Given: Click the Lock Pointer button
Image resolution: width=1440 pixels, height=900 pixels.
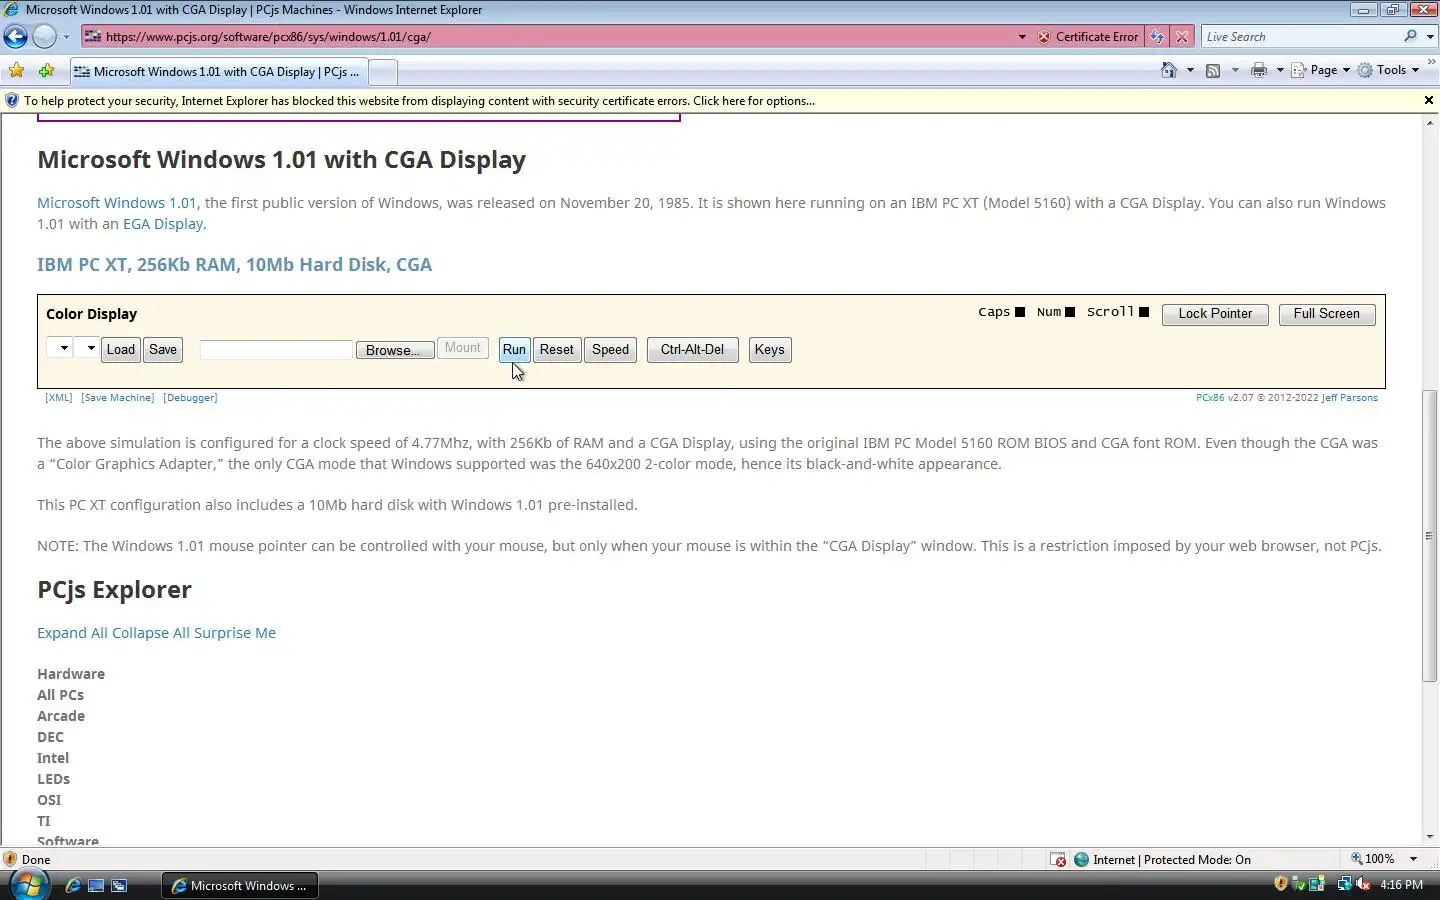Looking at the screenshot, I should click(x=1215, y=314).
